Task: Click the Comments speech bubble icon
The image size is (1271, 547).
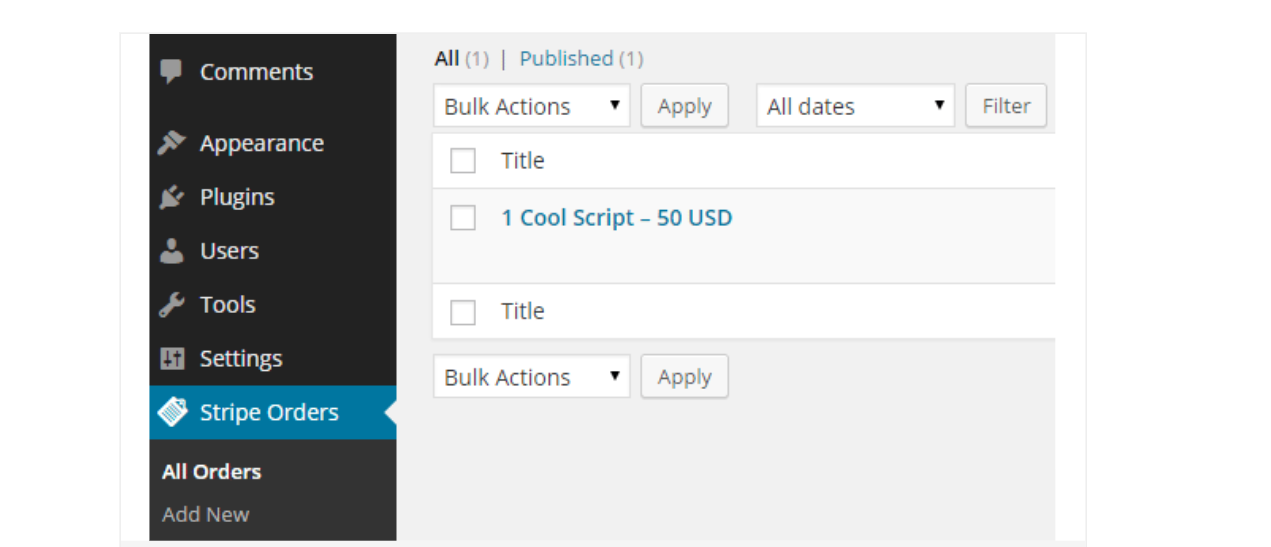Action: click(x=172, y=72)
